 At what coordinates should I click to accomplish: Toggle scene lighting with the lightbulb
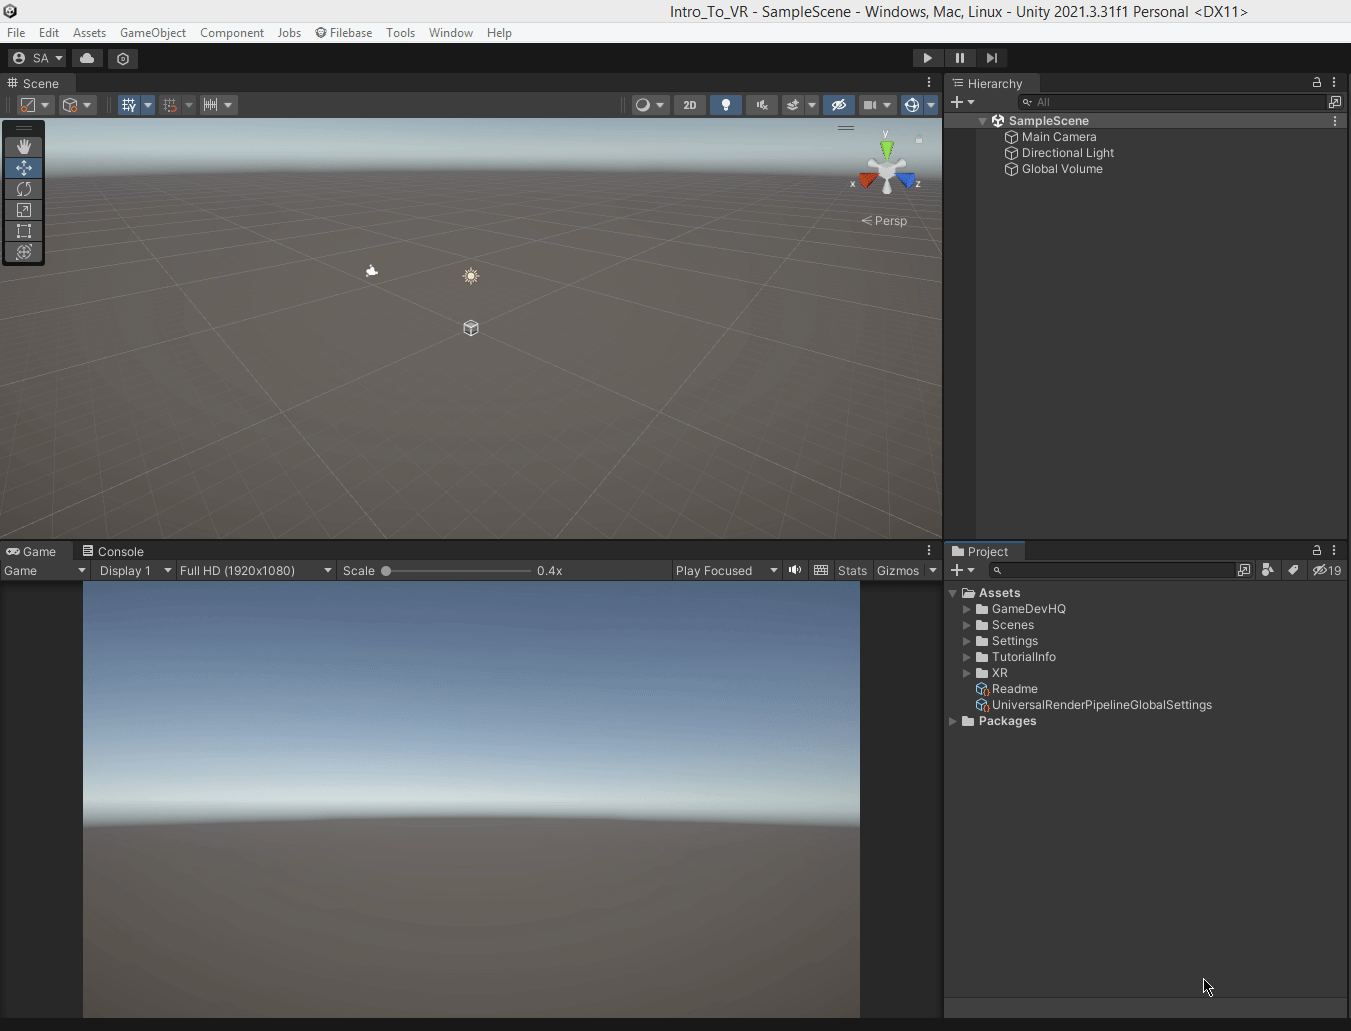tap(725, 104)
